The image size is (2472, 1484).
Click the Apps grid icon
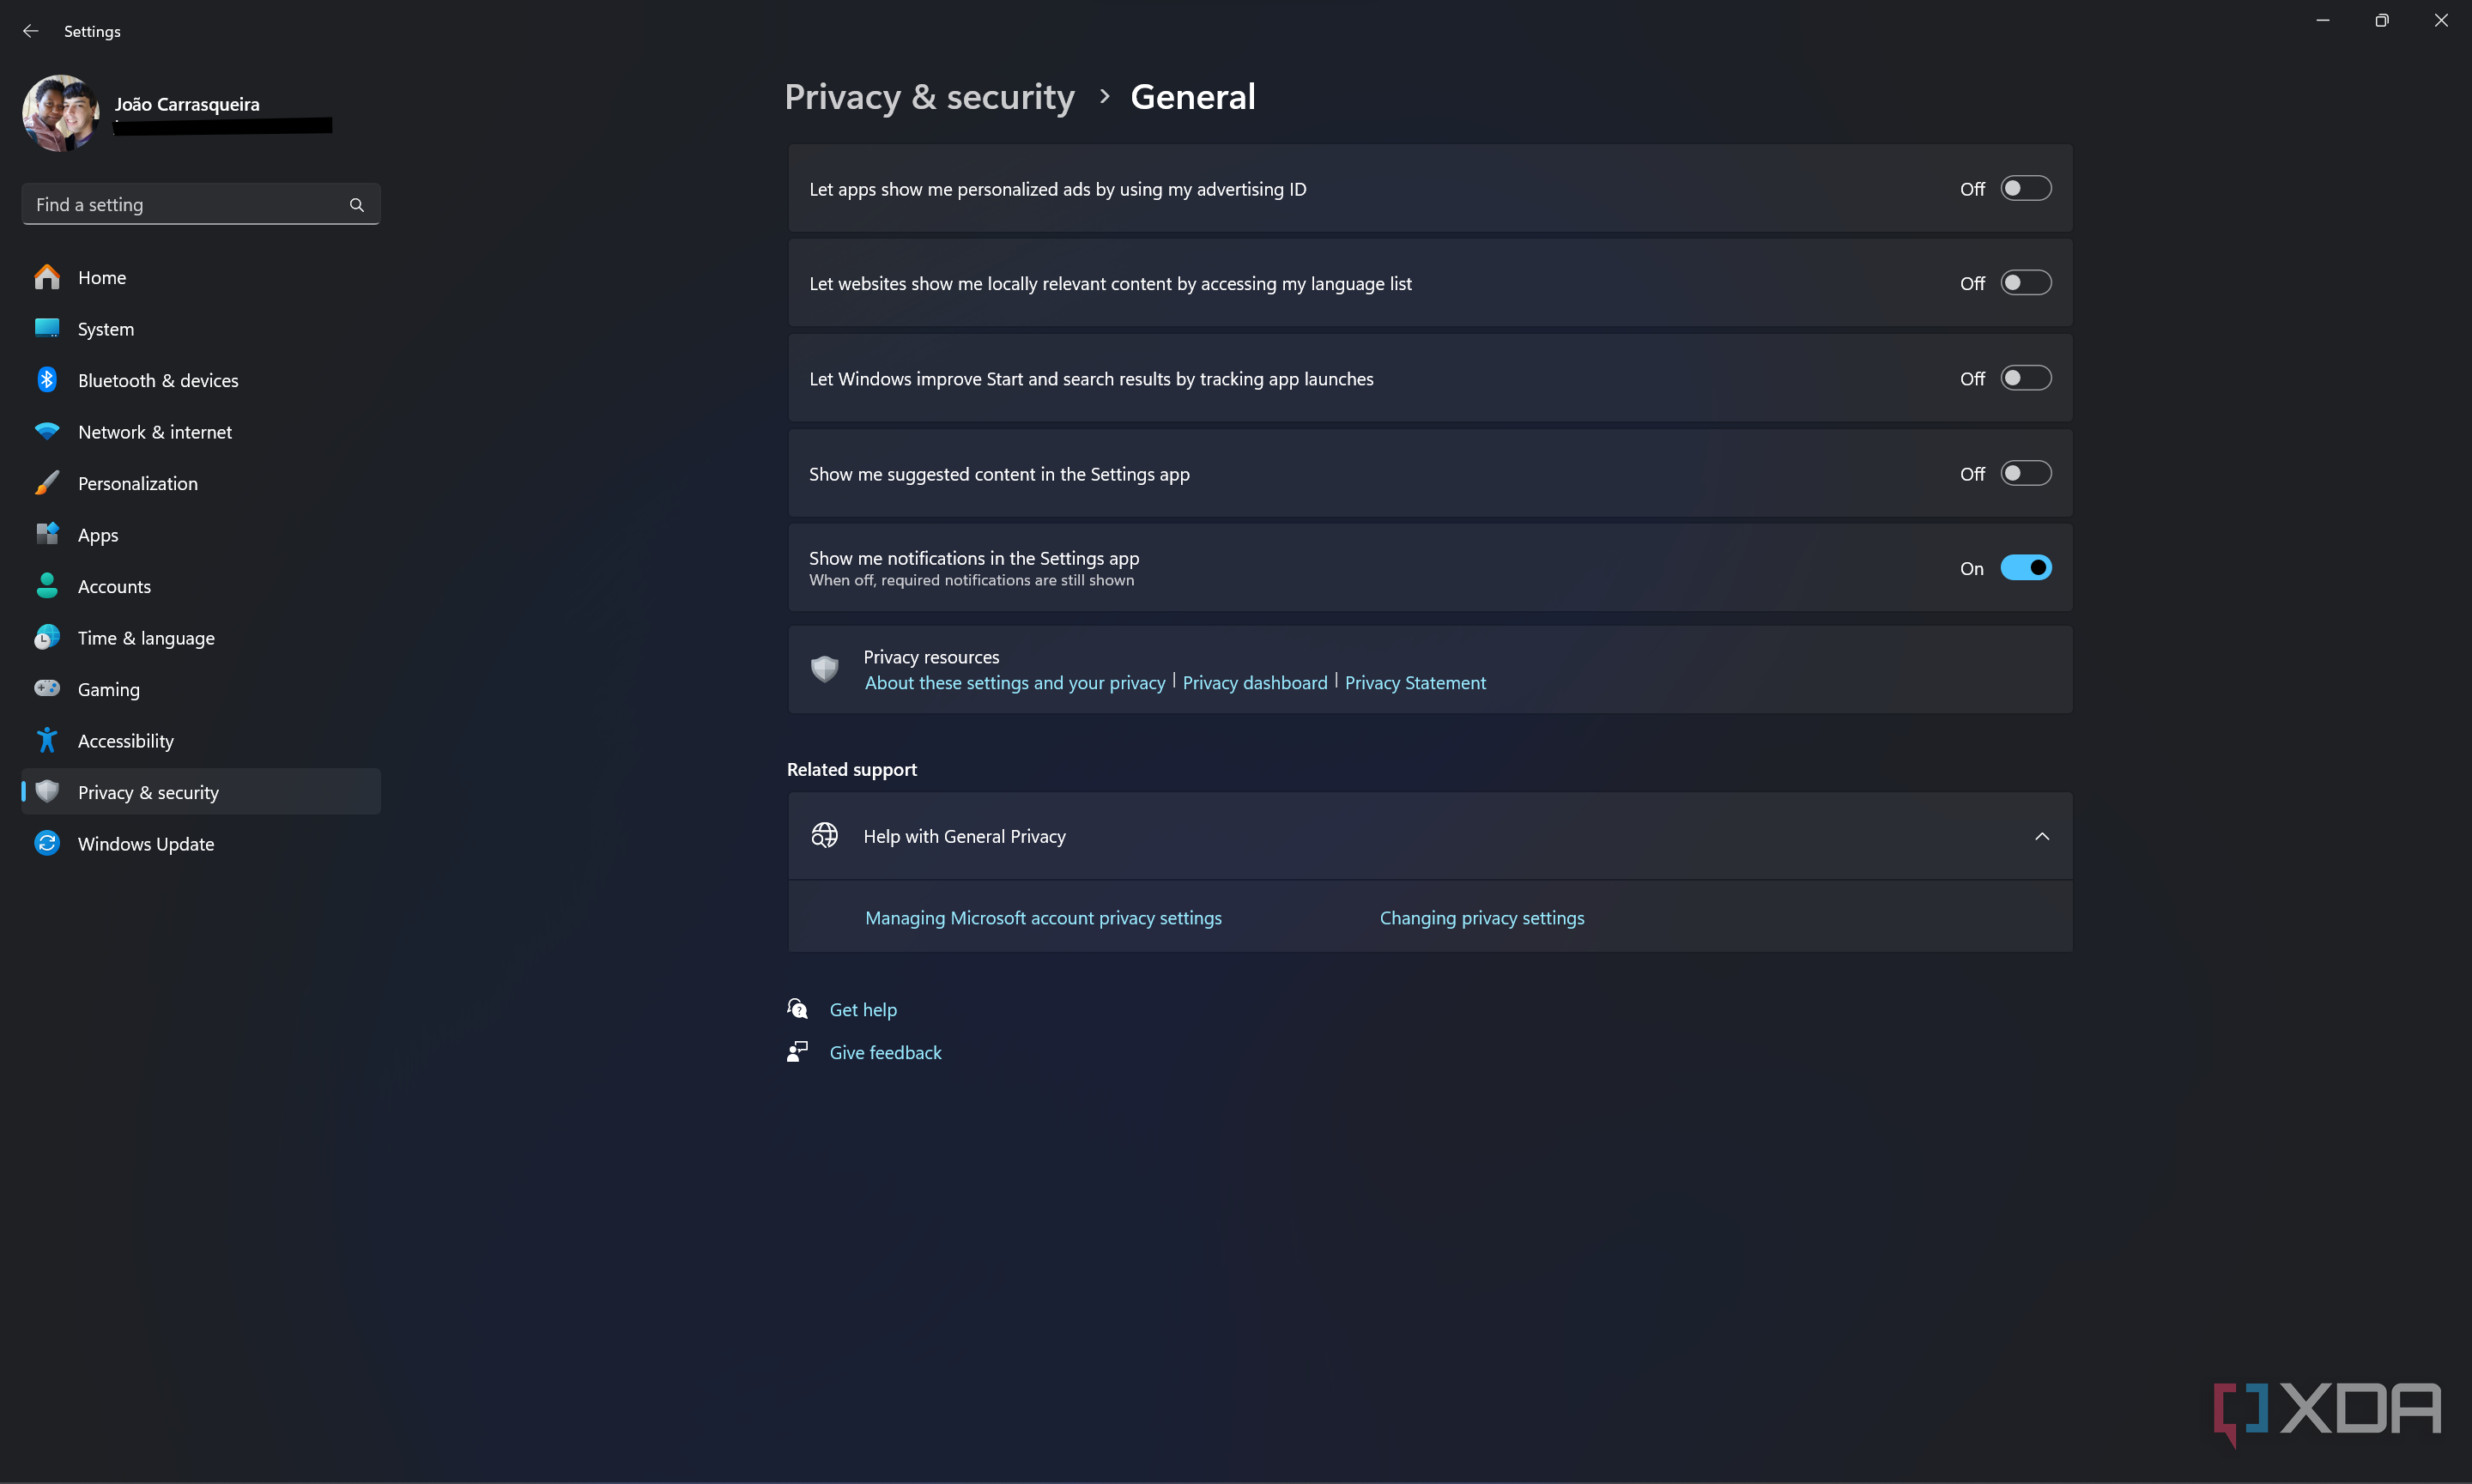[x=47, y=534]
